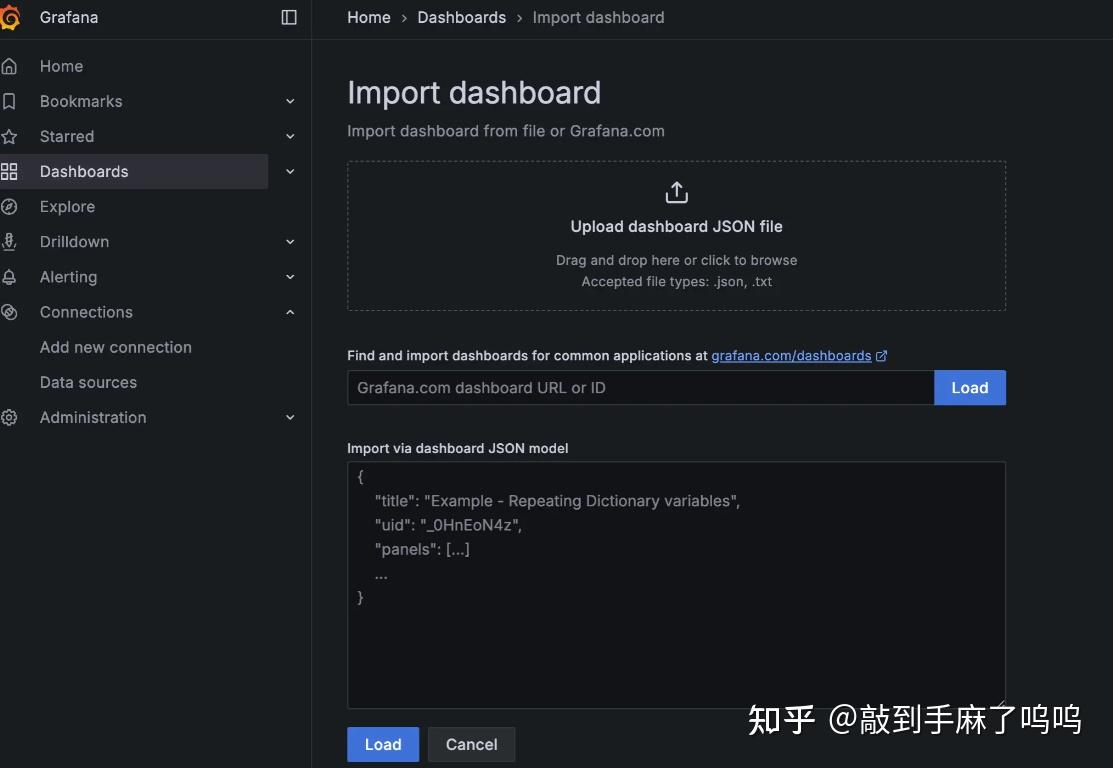Click the Explore compass icon
Image resolution: width=1113 pixels, height=768 pixels.
pyautogui.click(x=9, y=207)
